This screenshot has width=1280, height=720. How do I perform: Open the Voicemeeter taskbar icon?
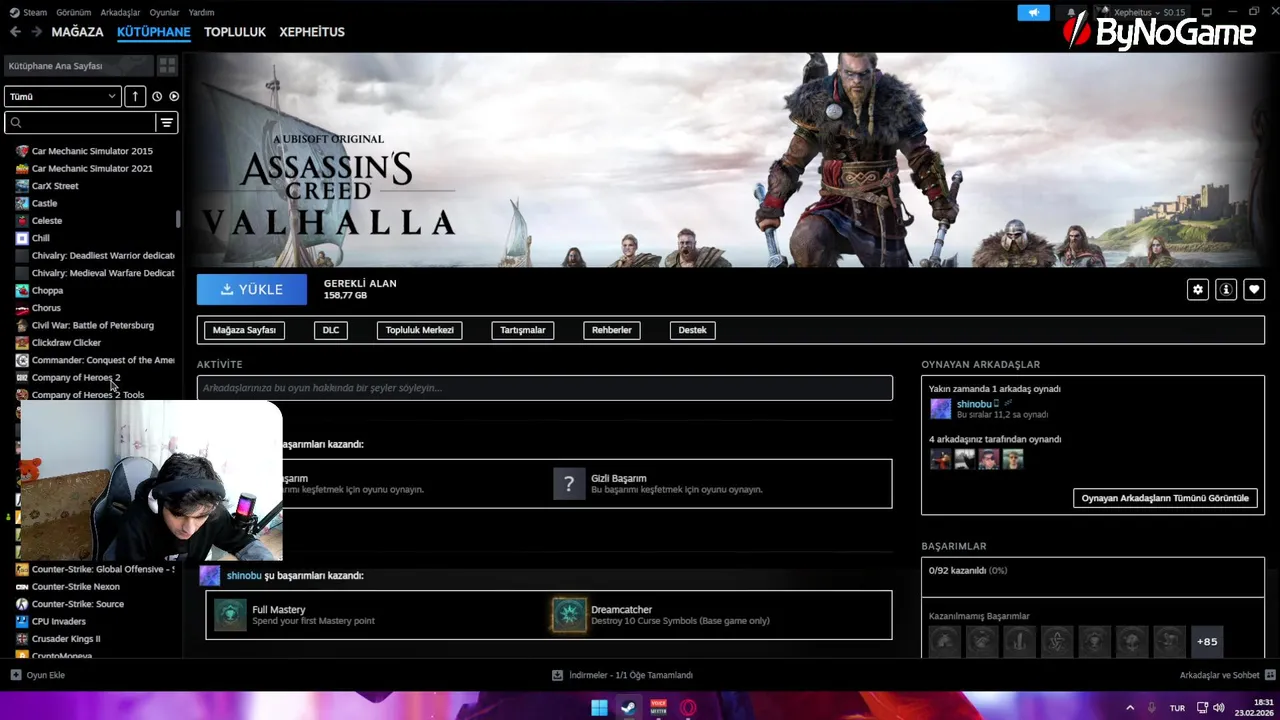658,708
